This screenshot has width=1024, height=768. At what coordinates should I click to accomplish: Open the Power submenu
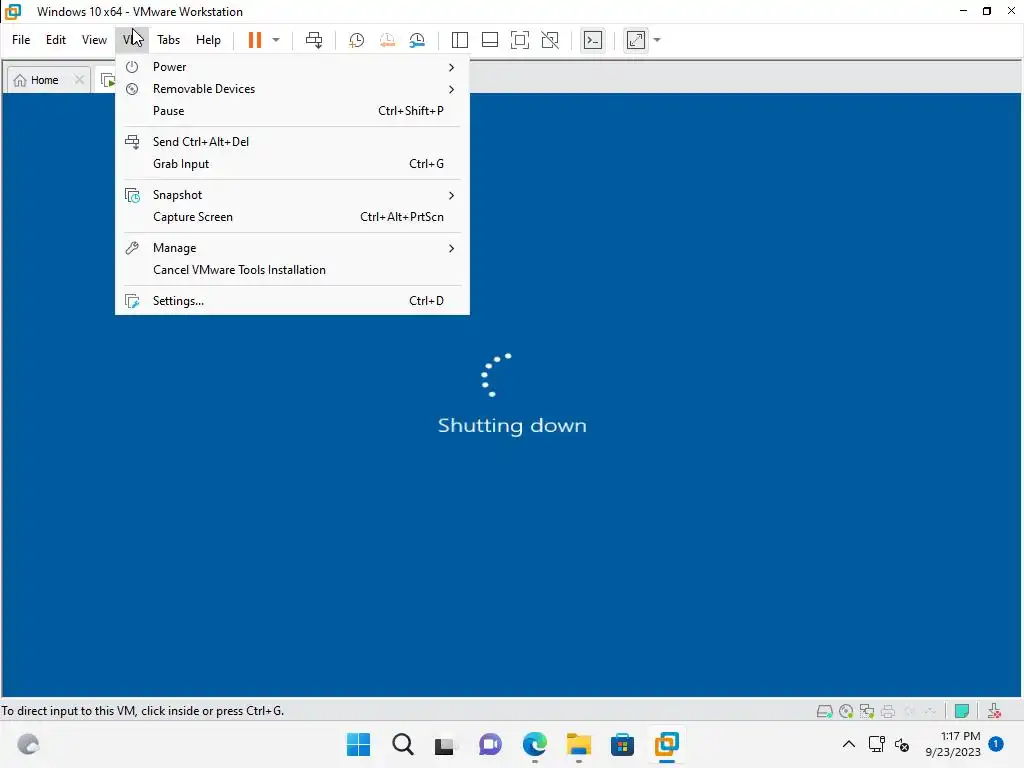pyautogui.click(x=292, y=67)
